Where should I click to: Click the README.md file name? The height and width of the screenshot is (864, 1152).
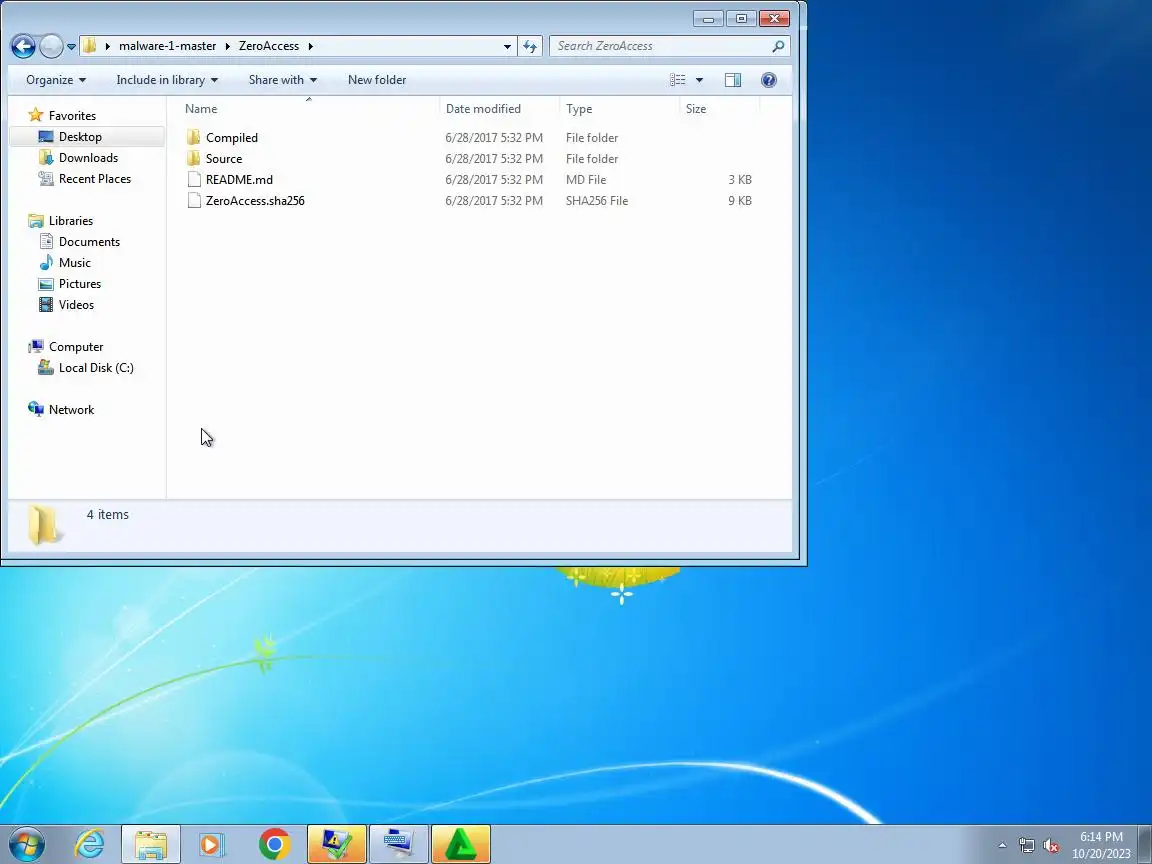tap(239, 180)
